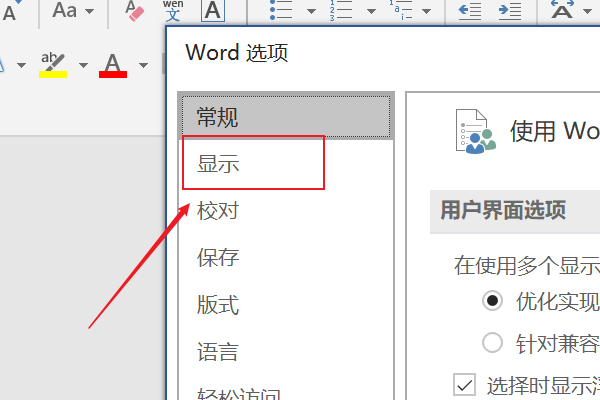Click the Asian Layout icon (A with arrows)
The image size is (600, 400).
pyautogui.click(x=562, y=10)
